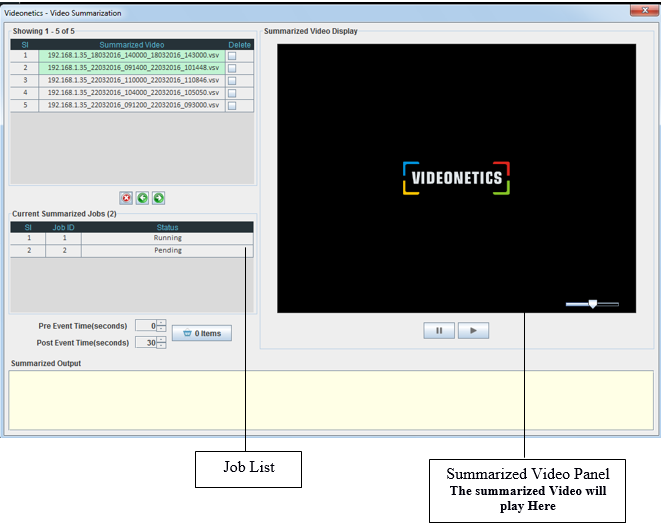Pause the summarized video playback
Image resolution: width=661 pixels, height=529 pixels.
tap(439, 330)
